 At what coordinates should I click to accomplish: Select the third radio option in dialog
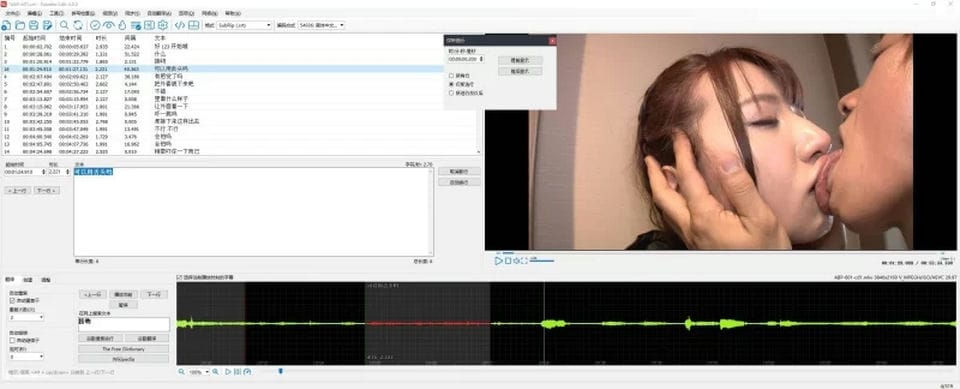[x=452, y=93]
